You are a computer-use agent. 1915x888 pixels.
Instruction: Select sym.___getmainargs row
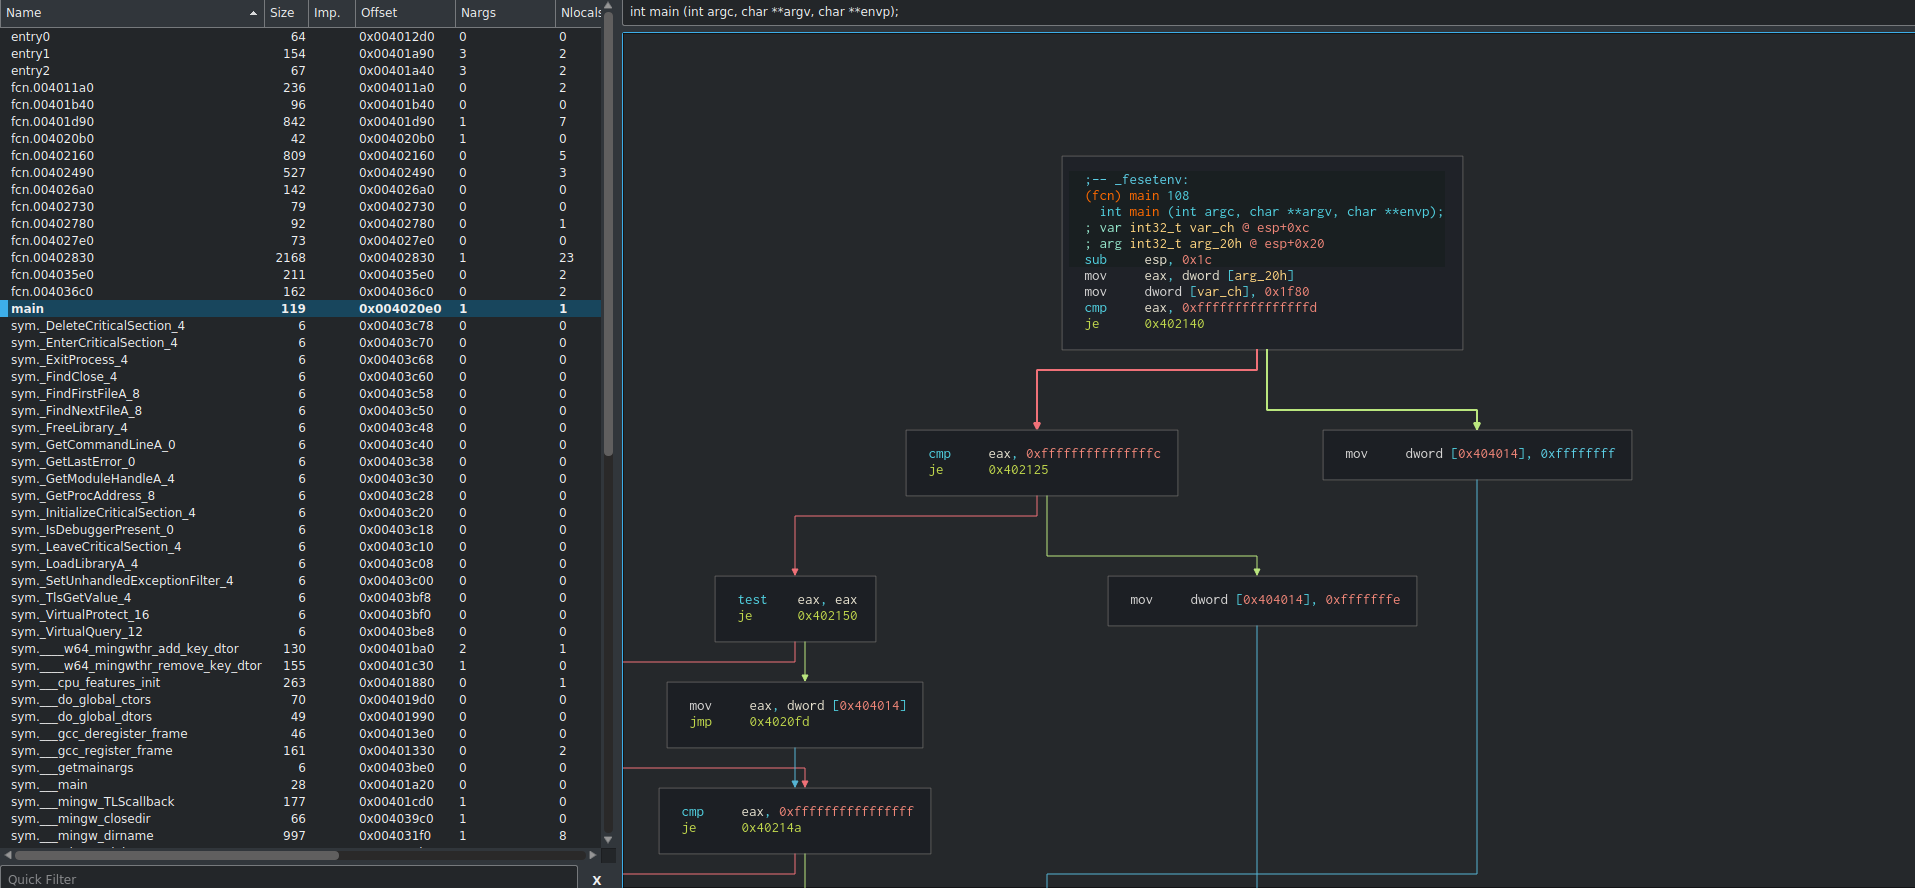click(x=301, y=768)
